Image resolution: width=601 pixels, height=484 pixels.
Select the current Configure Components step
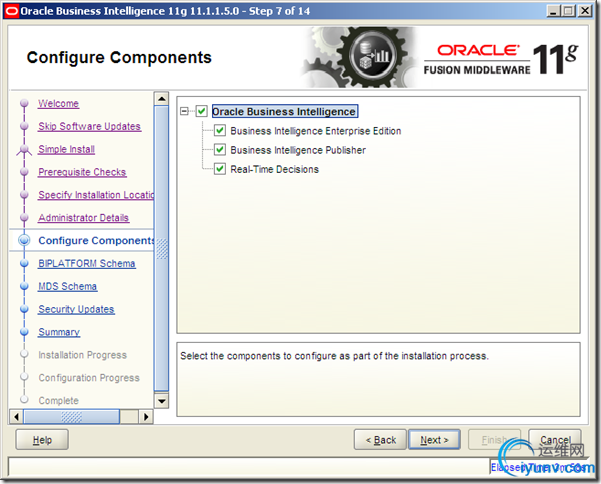point(96,241)
